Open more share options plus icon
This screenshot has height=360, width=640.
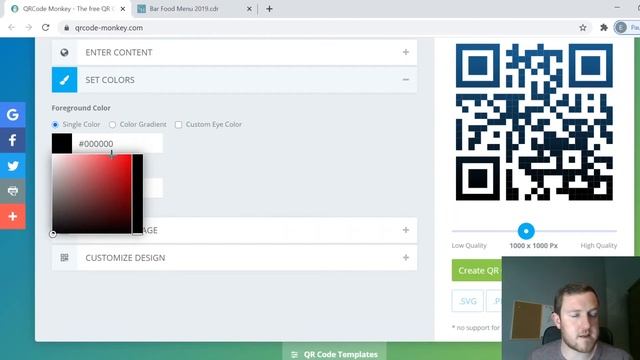(x=13, y=216)
